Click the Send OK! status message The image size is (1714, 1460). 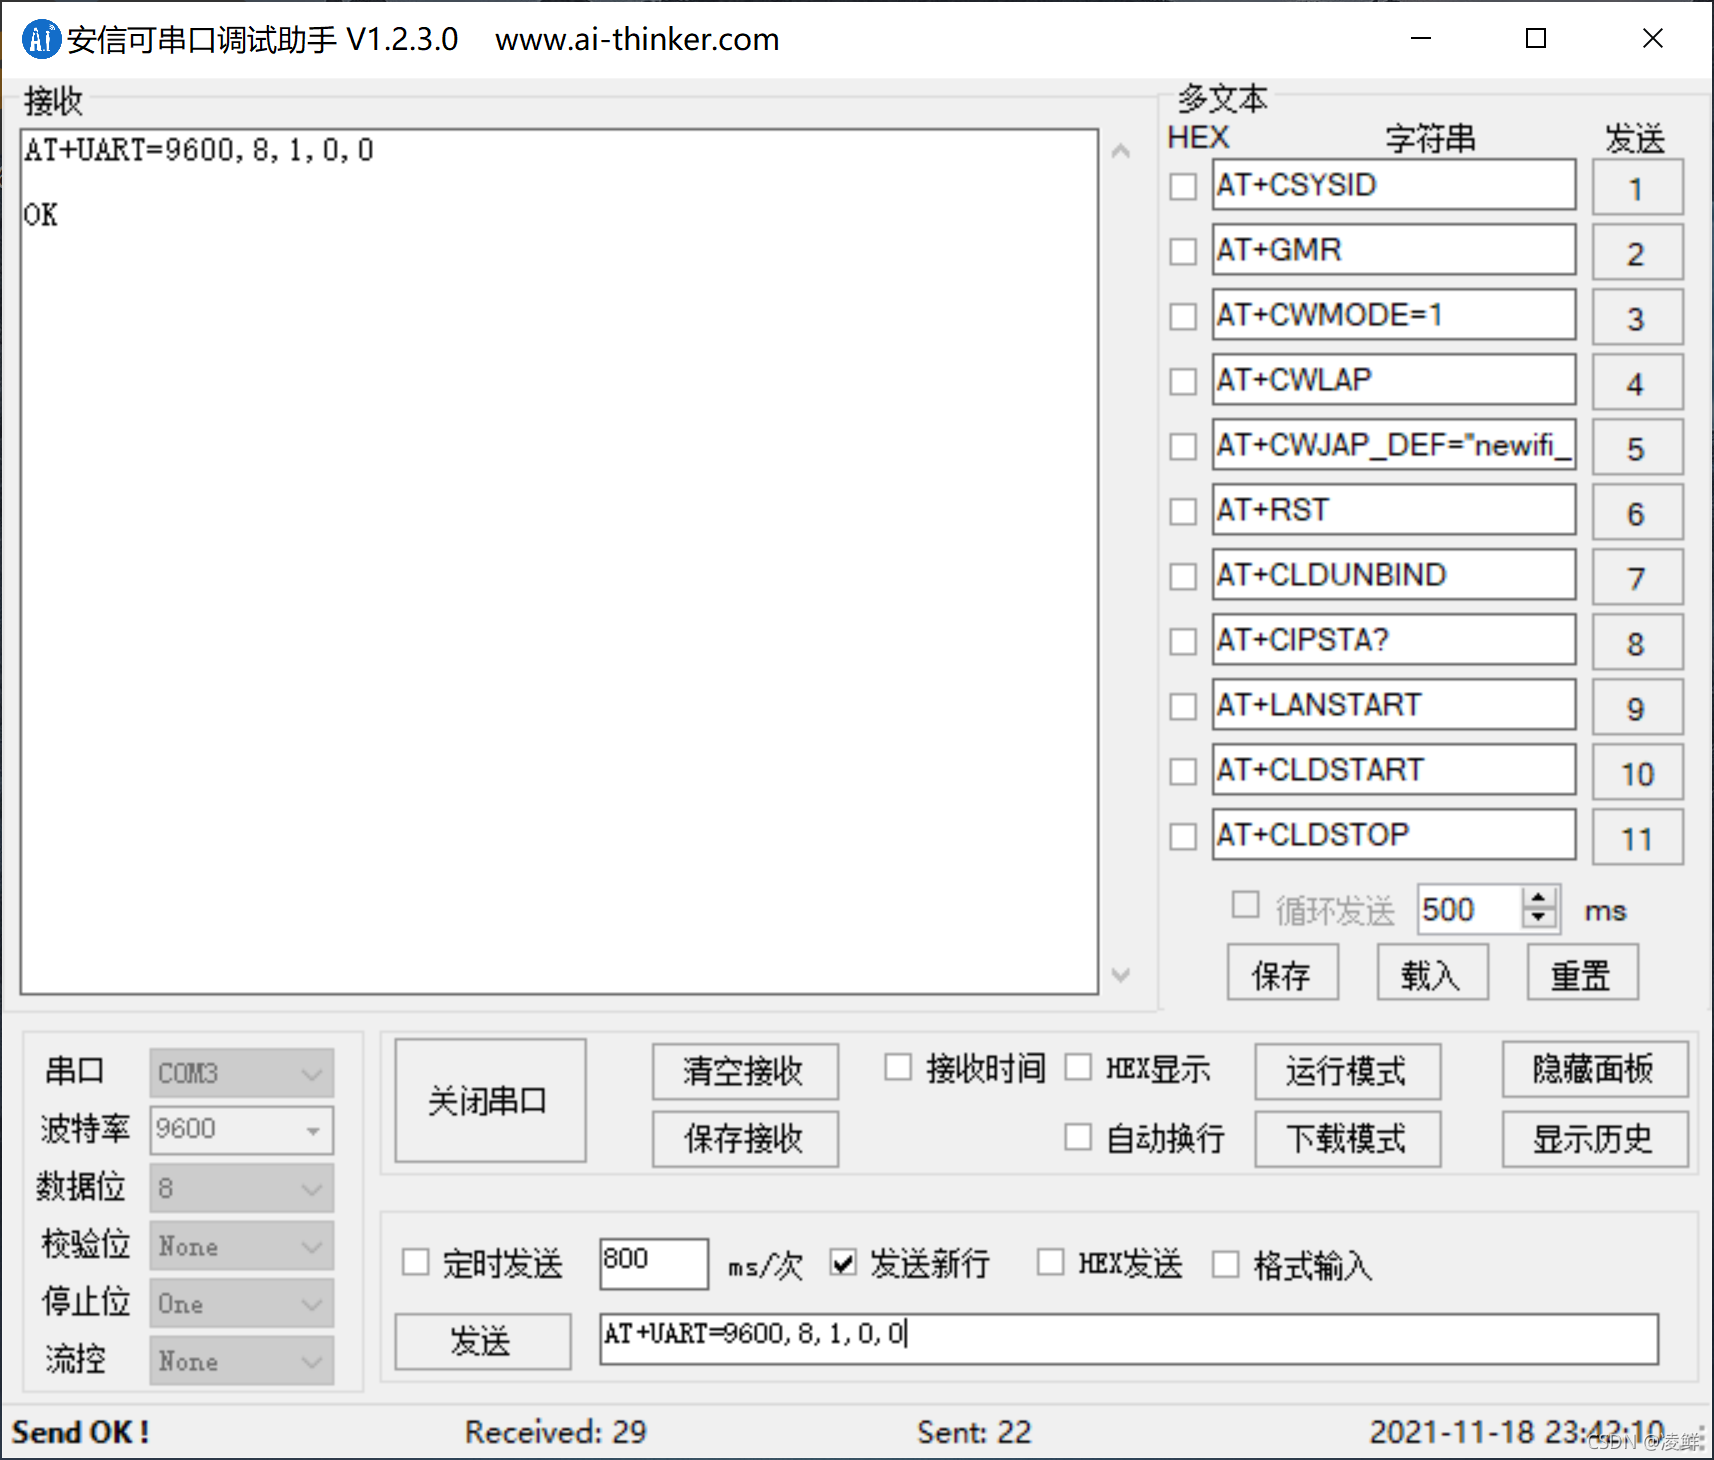click(81, 1432)
